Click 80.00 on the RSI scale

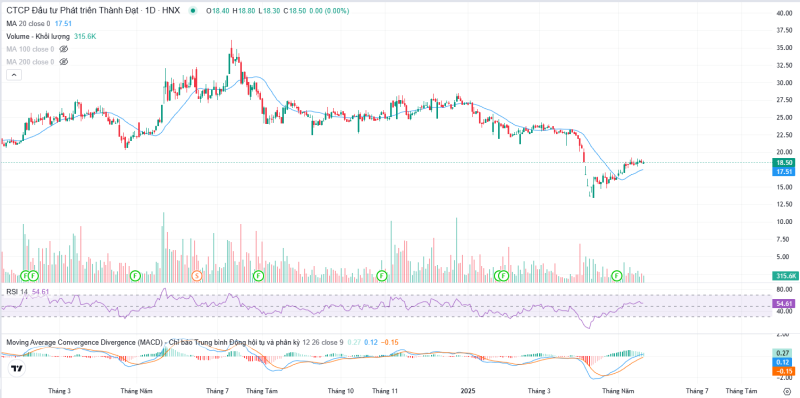[x=784, y=289]
